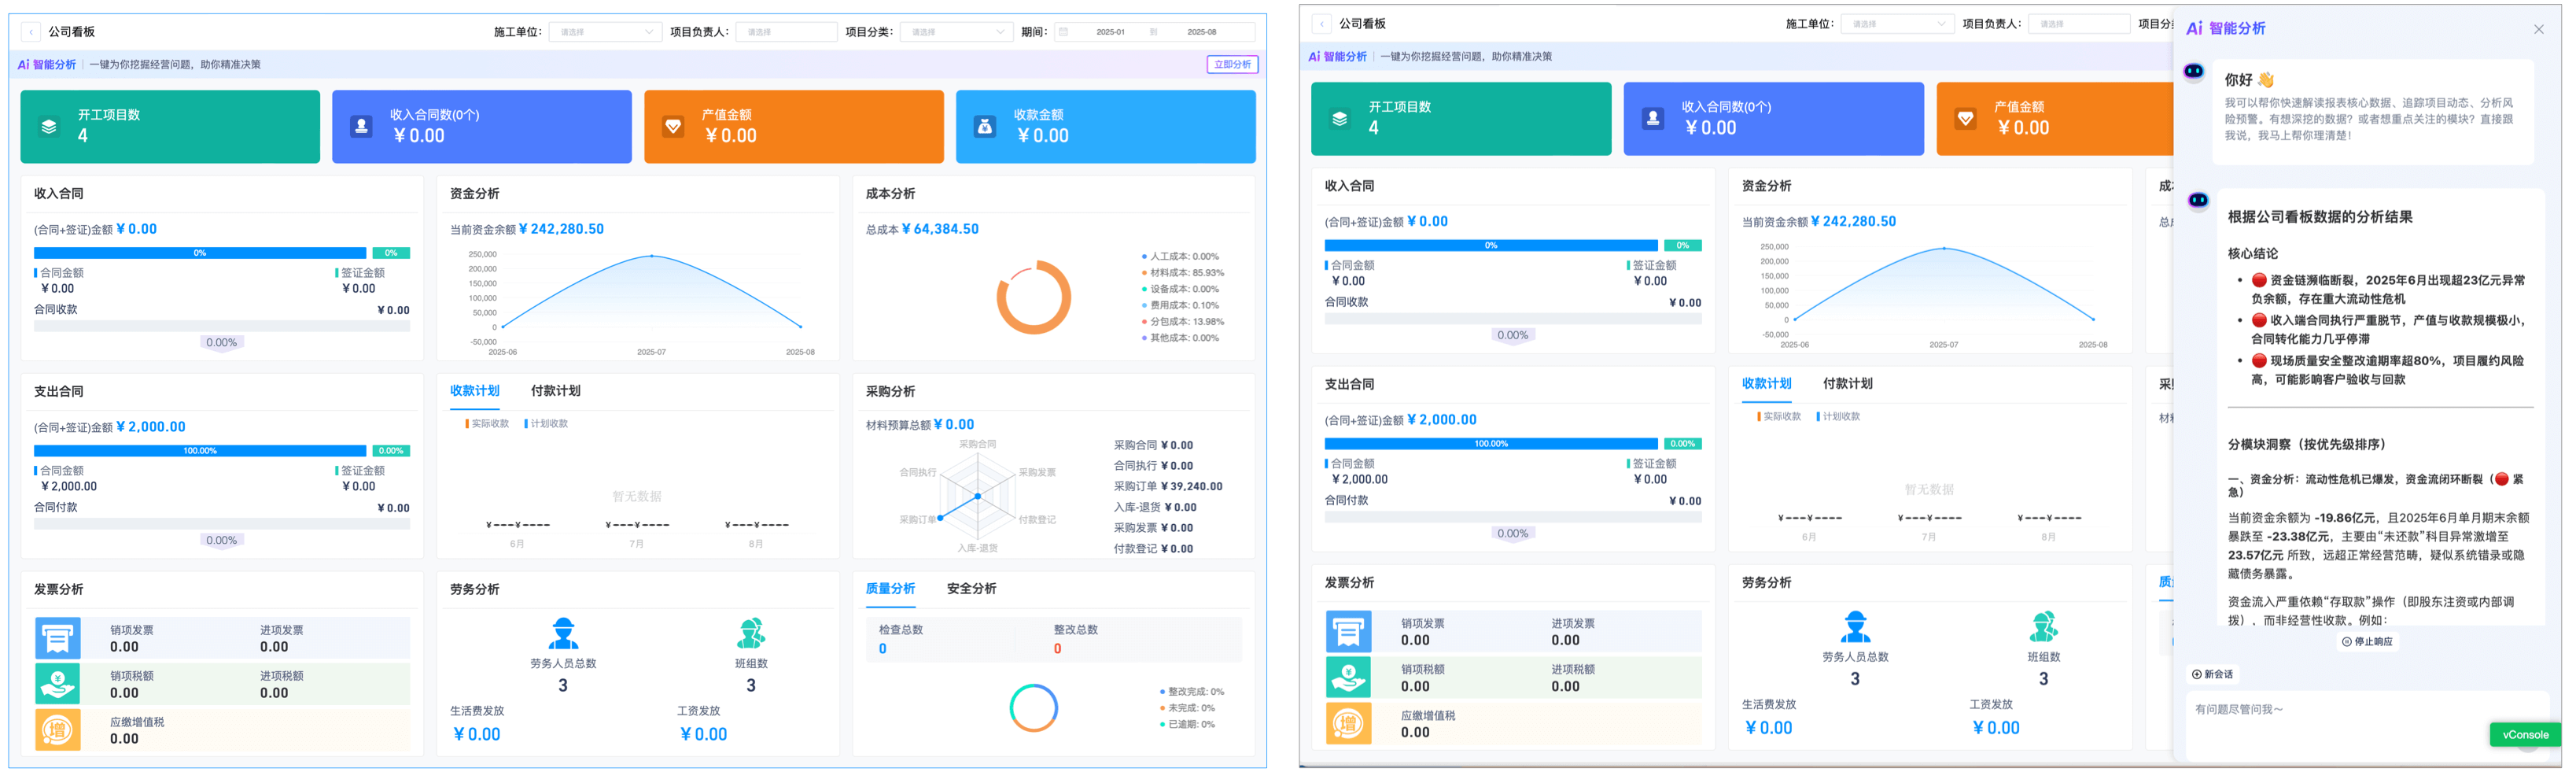Image resolution: width=2576 pixels, height=783 pixels.
Task: Click the 劳务人员总数 worker icon in right window
Action: pyautogui.click(x=1856, y=627)
